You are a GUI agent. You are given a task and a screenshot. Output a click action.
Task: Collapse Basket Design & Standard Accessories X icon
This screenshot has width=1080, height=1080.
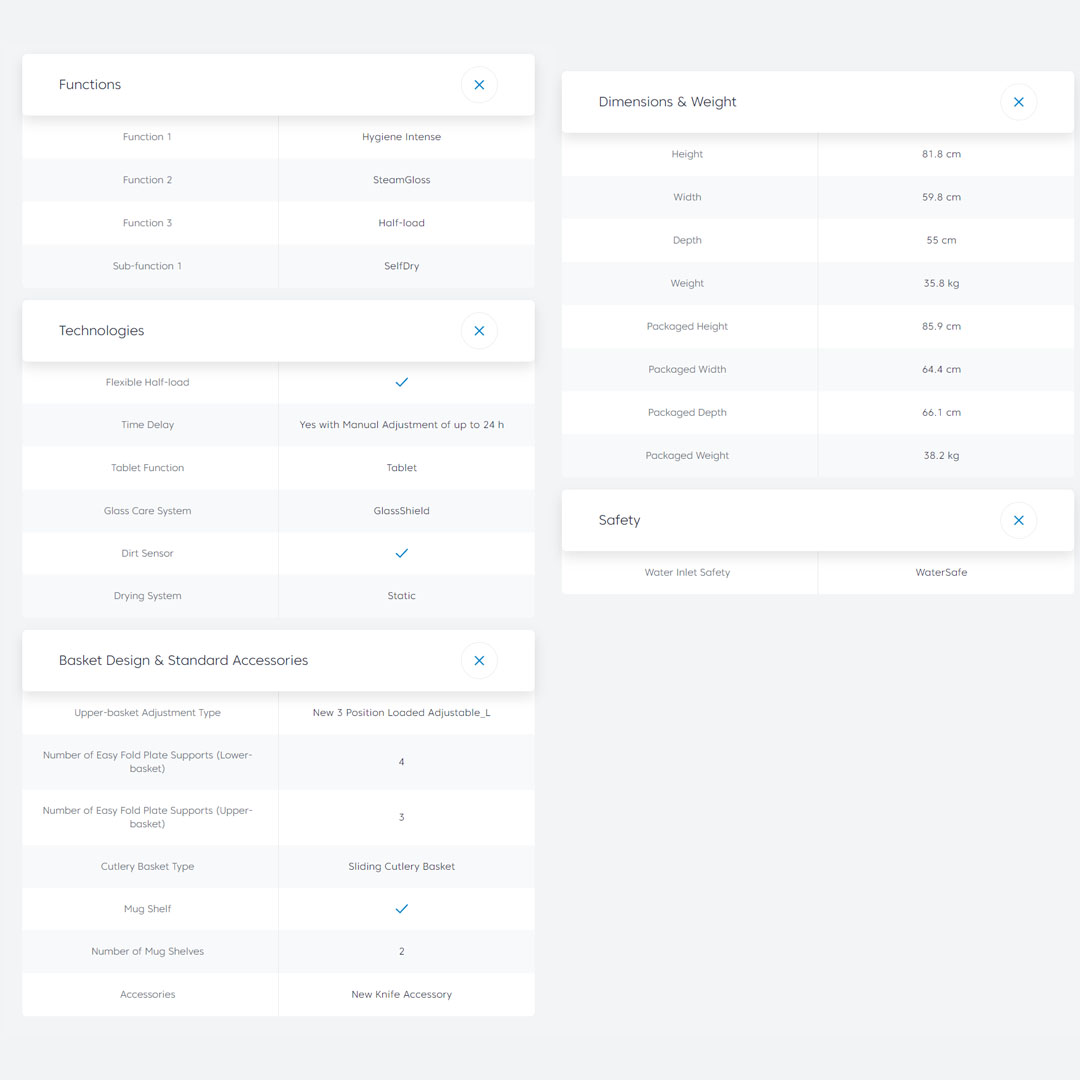point(479,661)
